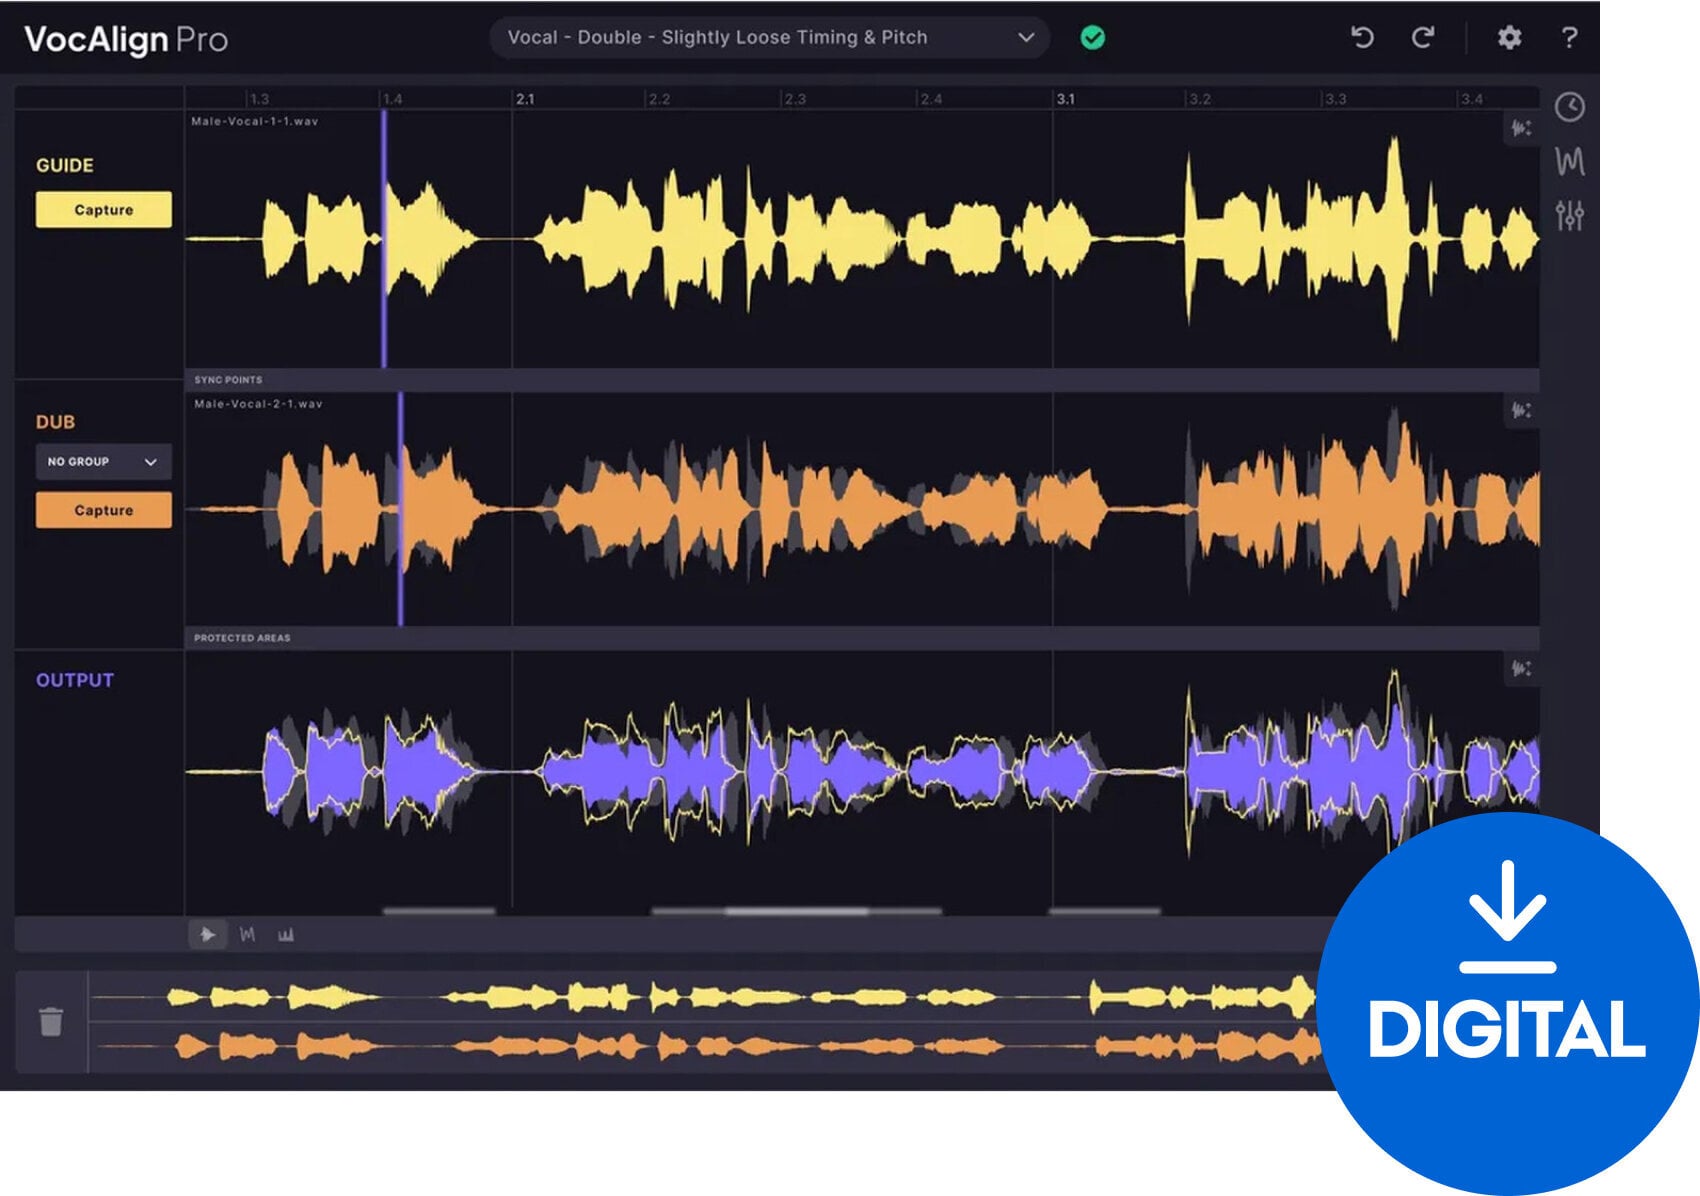Image resolution: width=1700 pixels, height=1196 pixels.
Task: Open the plugin settings gear
Action: click(1510, 38)
